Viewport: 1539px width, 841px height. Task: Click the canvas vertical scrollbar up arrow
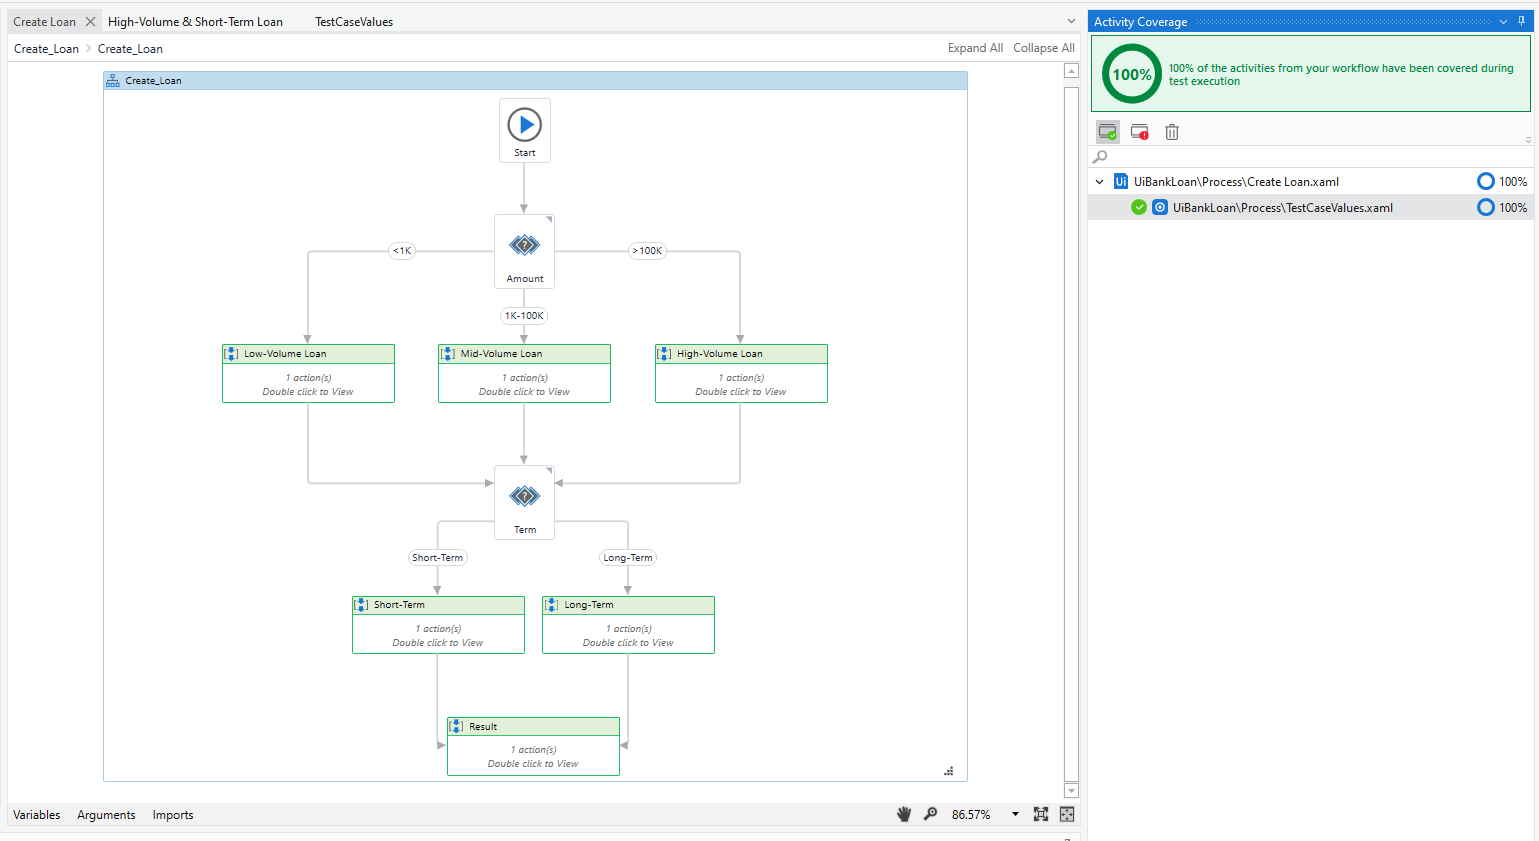tap(1071, 71)
